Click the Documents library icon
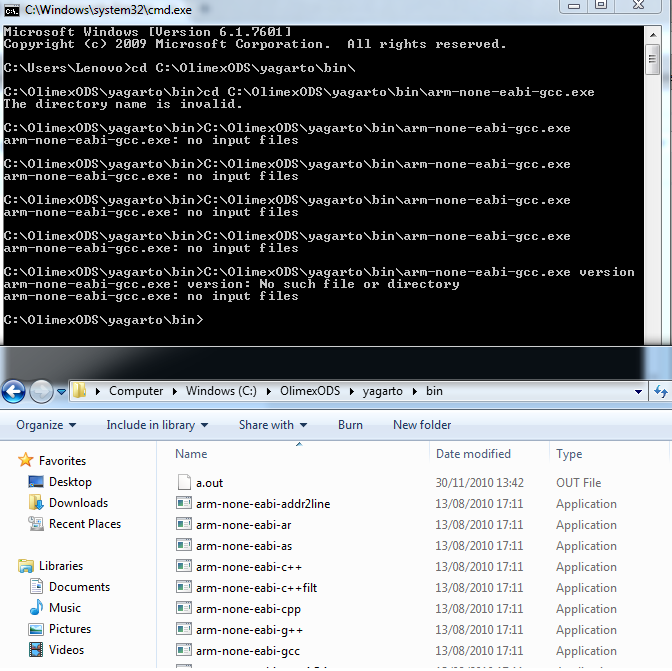Image resolution: width=672 pixels, height=671 pixels. tap(36, 586)
